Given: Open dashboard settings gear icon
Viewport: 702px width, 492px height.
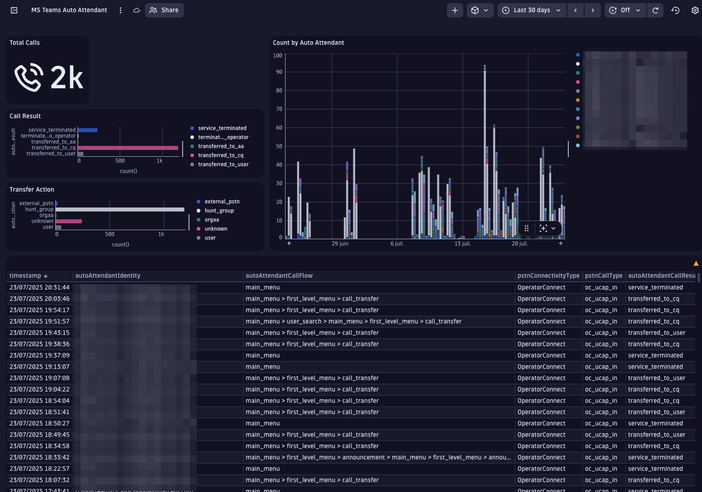Looking at the screenshot, I should [695, 10].
